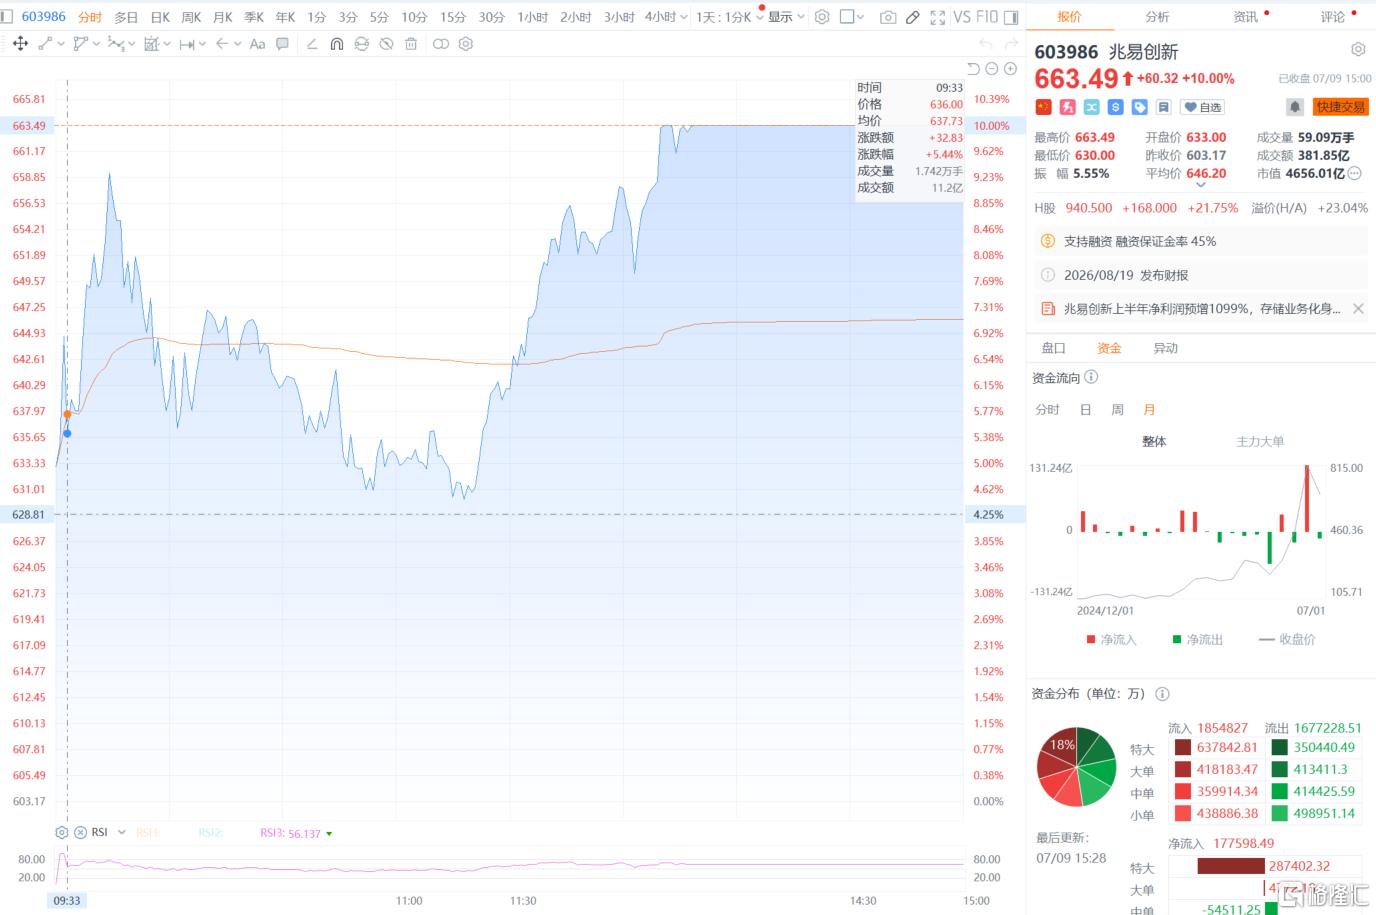Switch to the 分析 tab

coord(1157,17)
